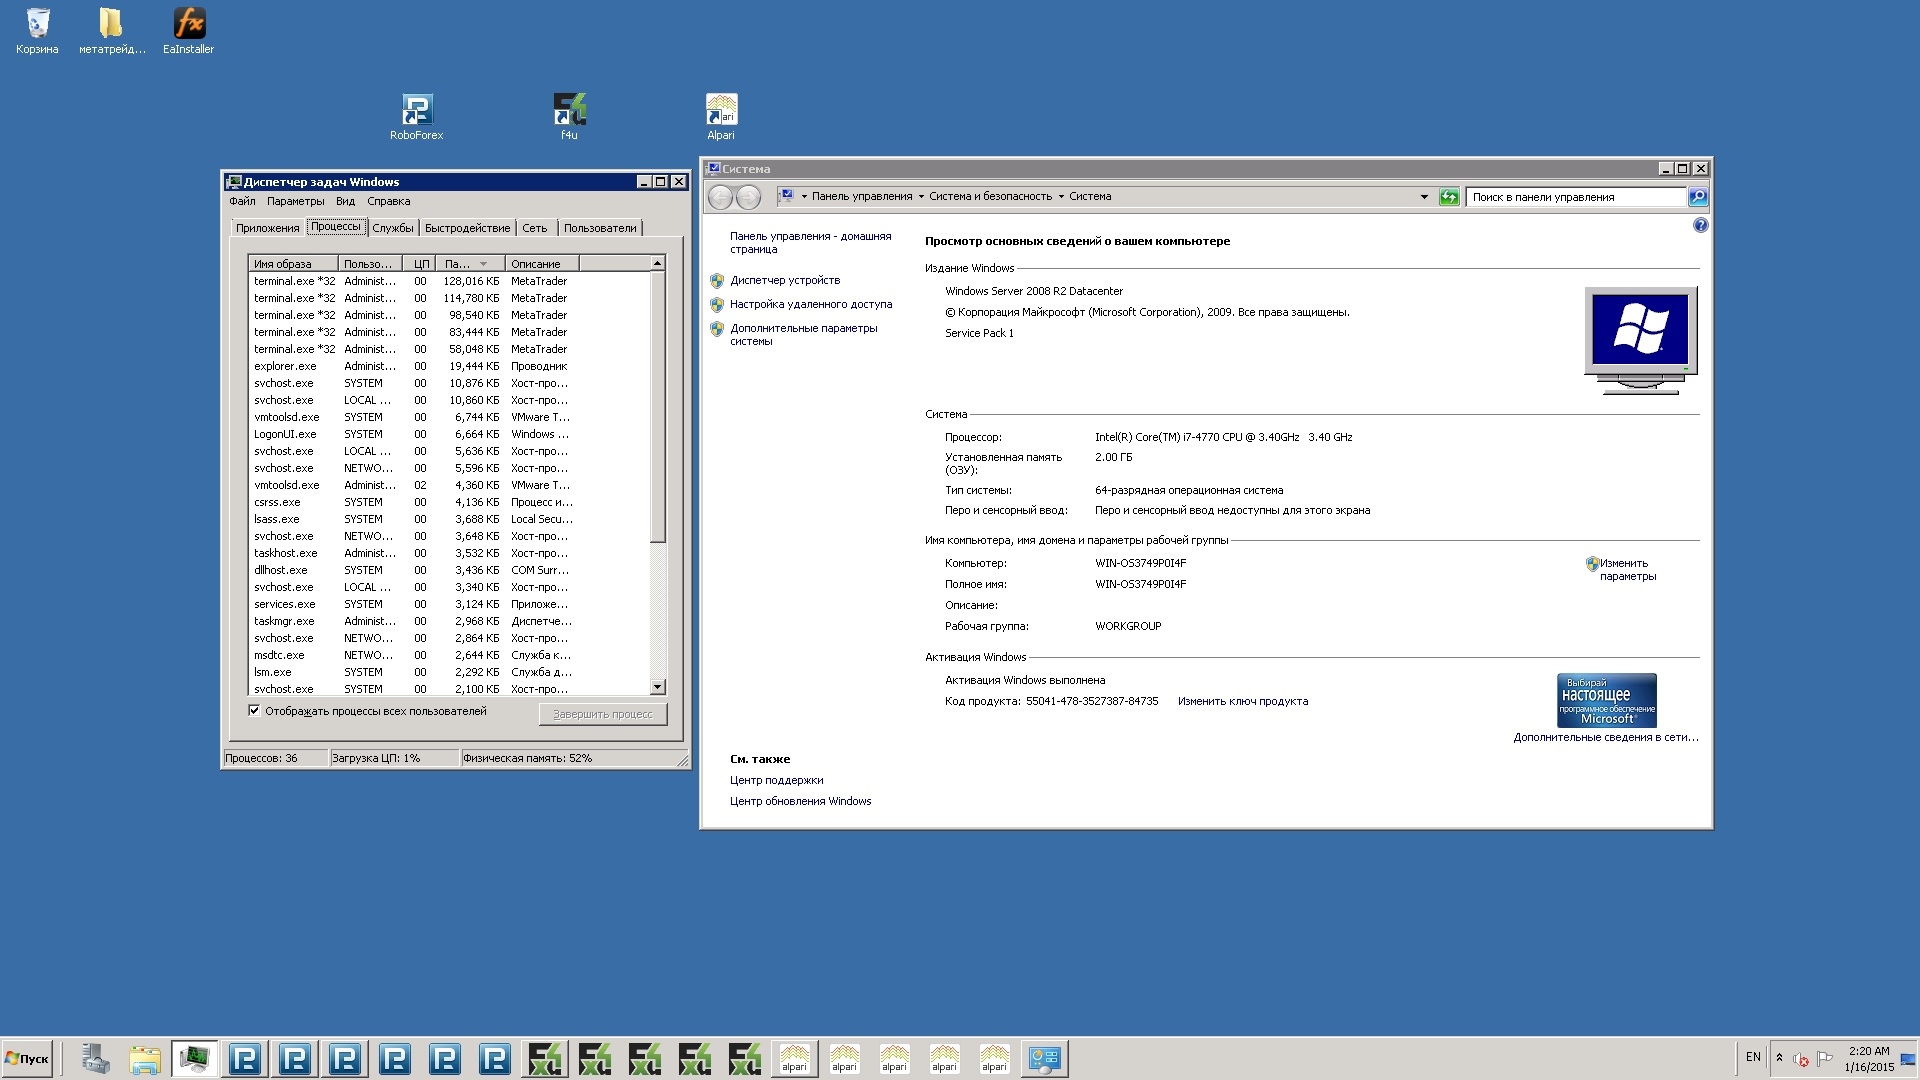Open Дополнительные сведения в сети link
This screenshot has width=1920, height=1080.
point(1606,737)
